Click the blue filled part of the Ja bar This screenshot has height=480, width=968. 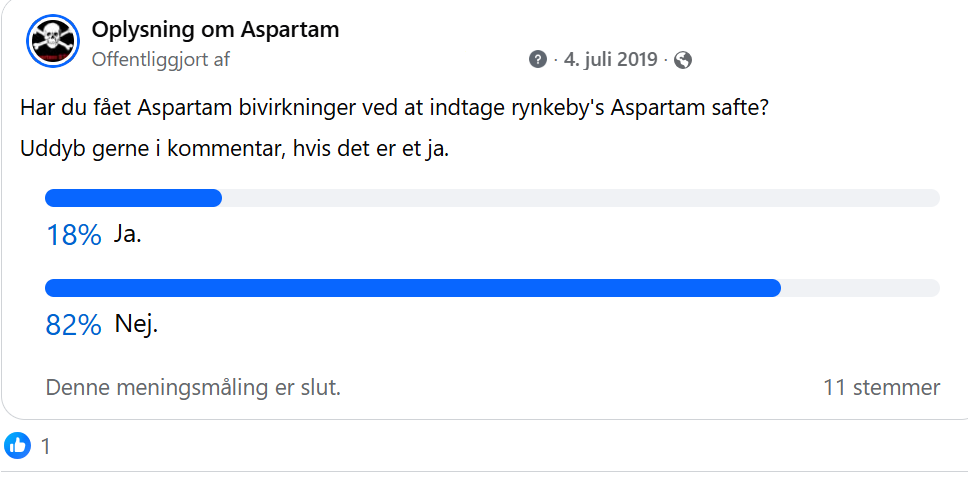(133, 198)
